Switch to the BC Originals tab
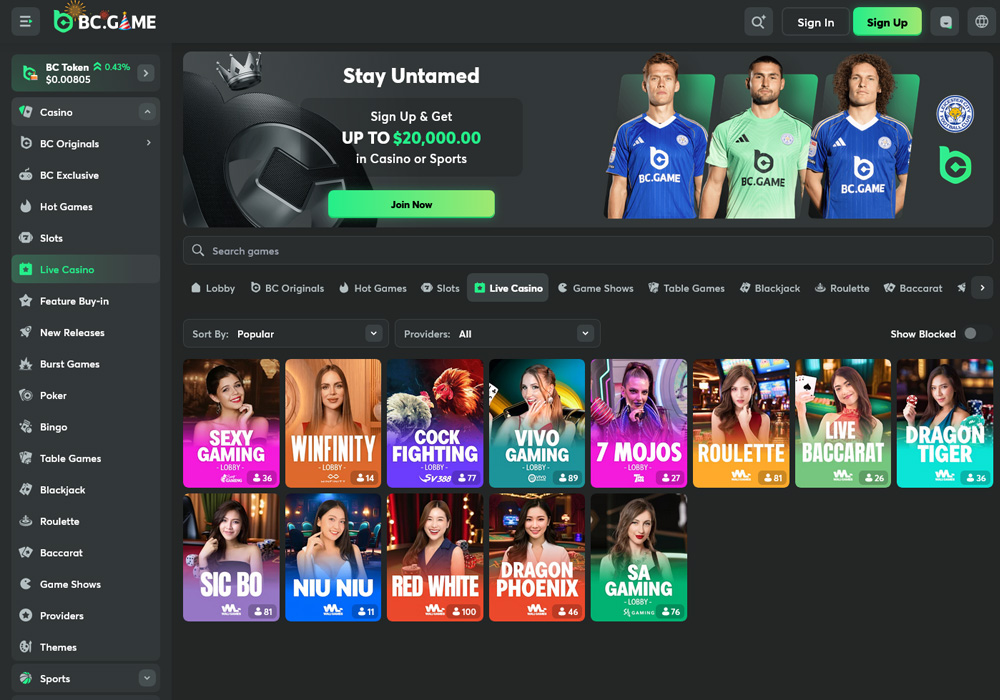 287,288
